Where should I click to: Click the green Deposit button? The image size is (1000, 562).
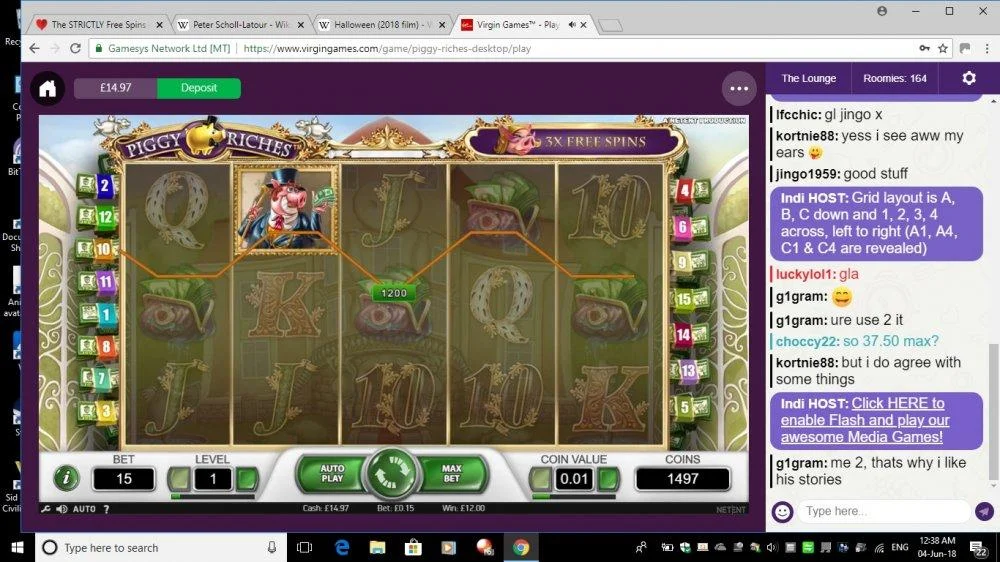[x=198, y=88]
